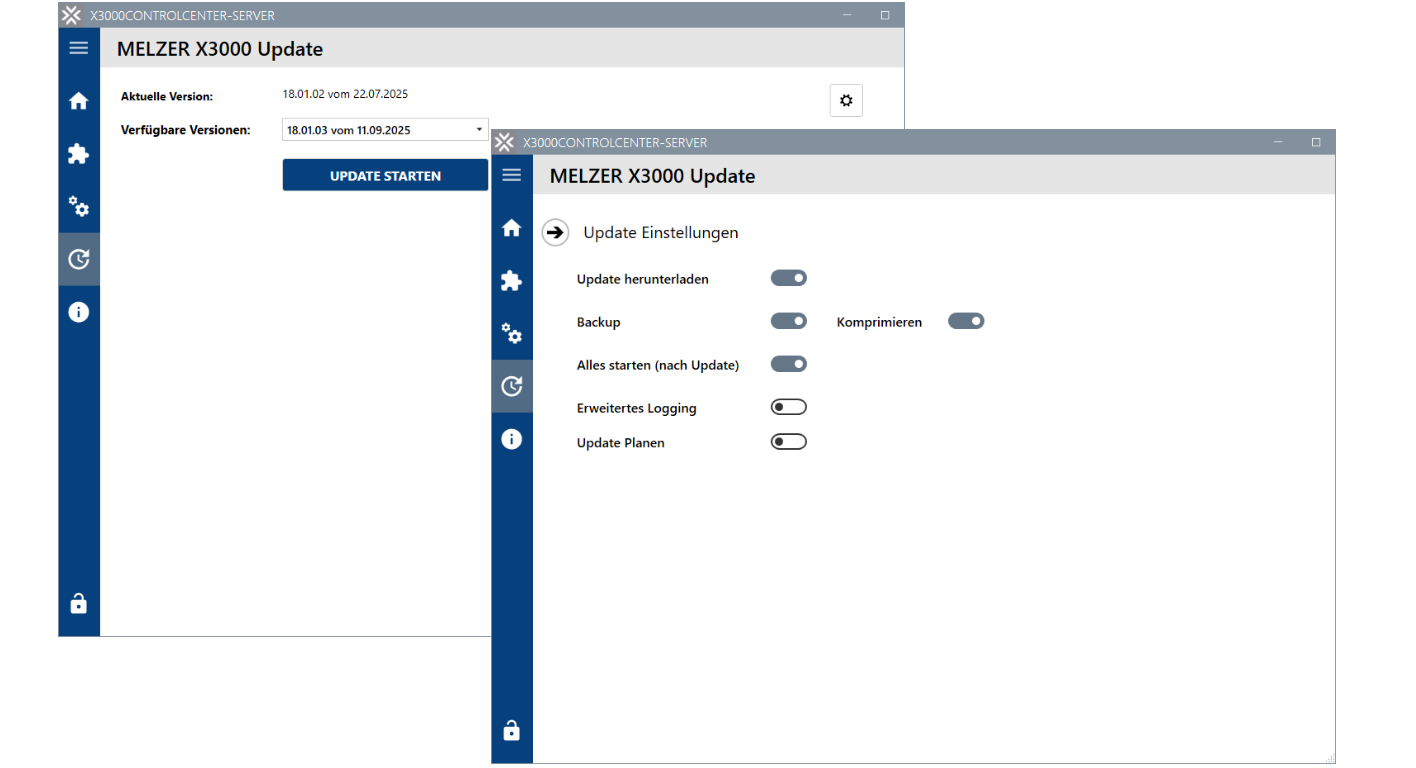Viewport: 1416px width, 768px height.
Task: Go to Home icon in back window sidebar
Action: click(x=78, y=101)
